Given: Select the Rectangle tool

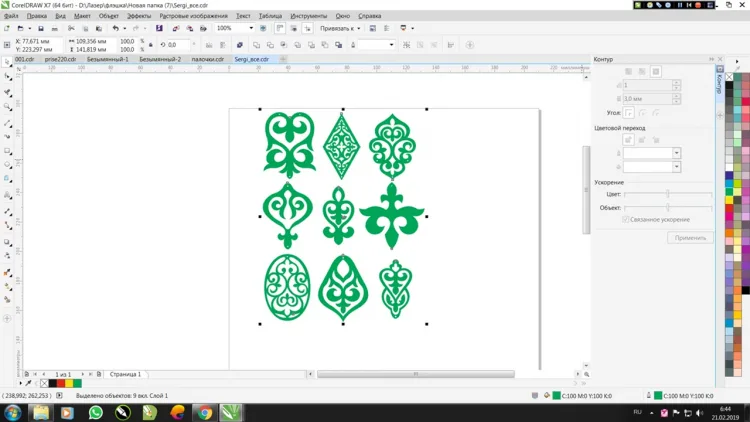Looking at the screenshot, I should click(x=7, y=151).
